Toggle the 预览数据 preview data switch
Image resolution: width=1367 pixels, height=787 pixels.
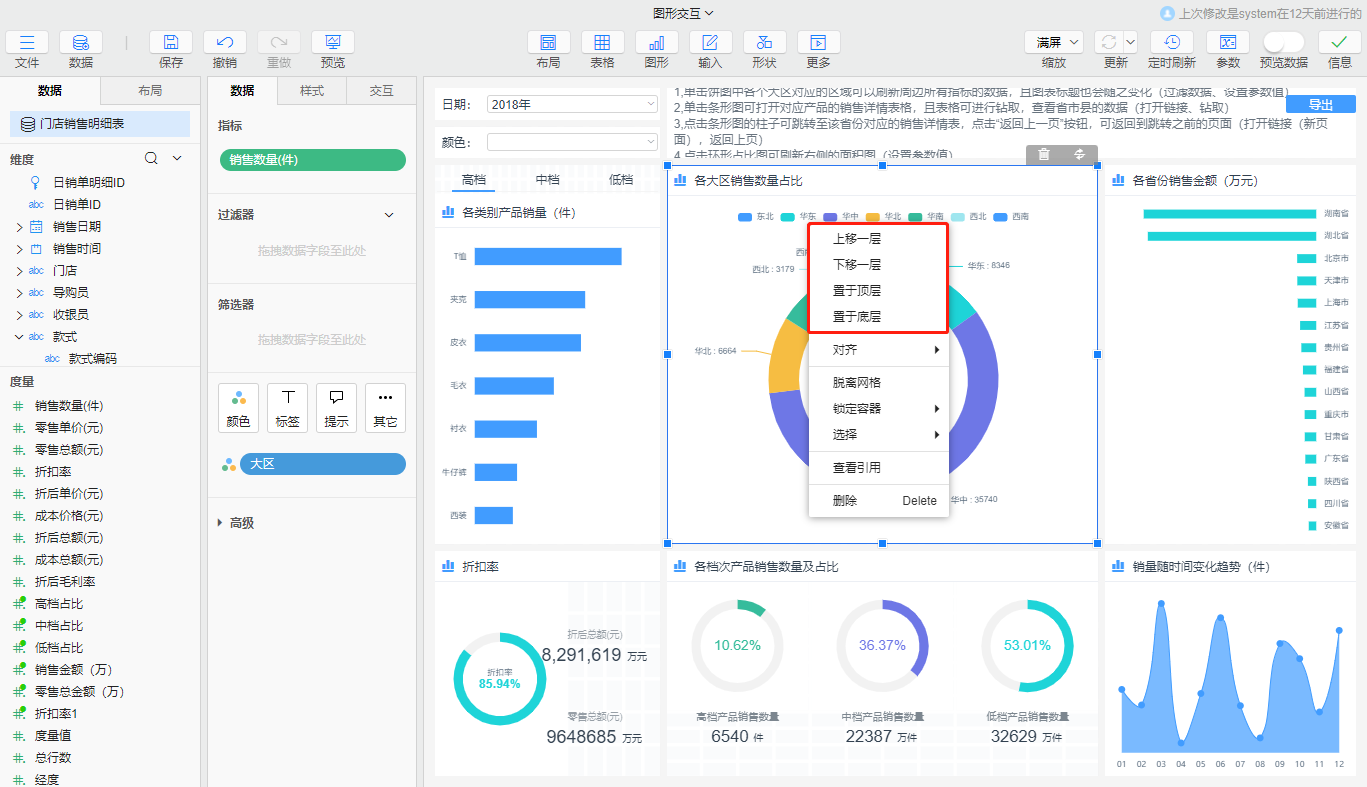[1283, 42]
